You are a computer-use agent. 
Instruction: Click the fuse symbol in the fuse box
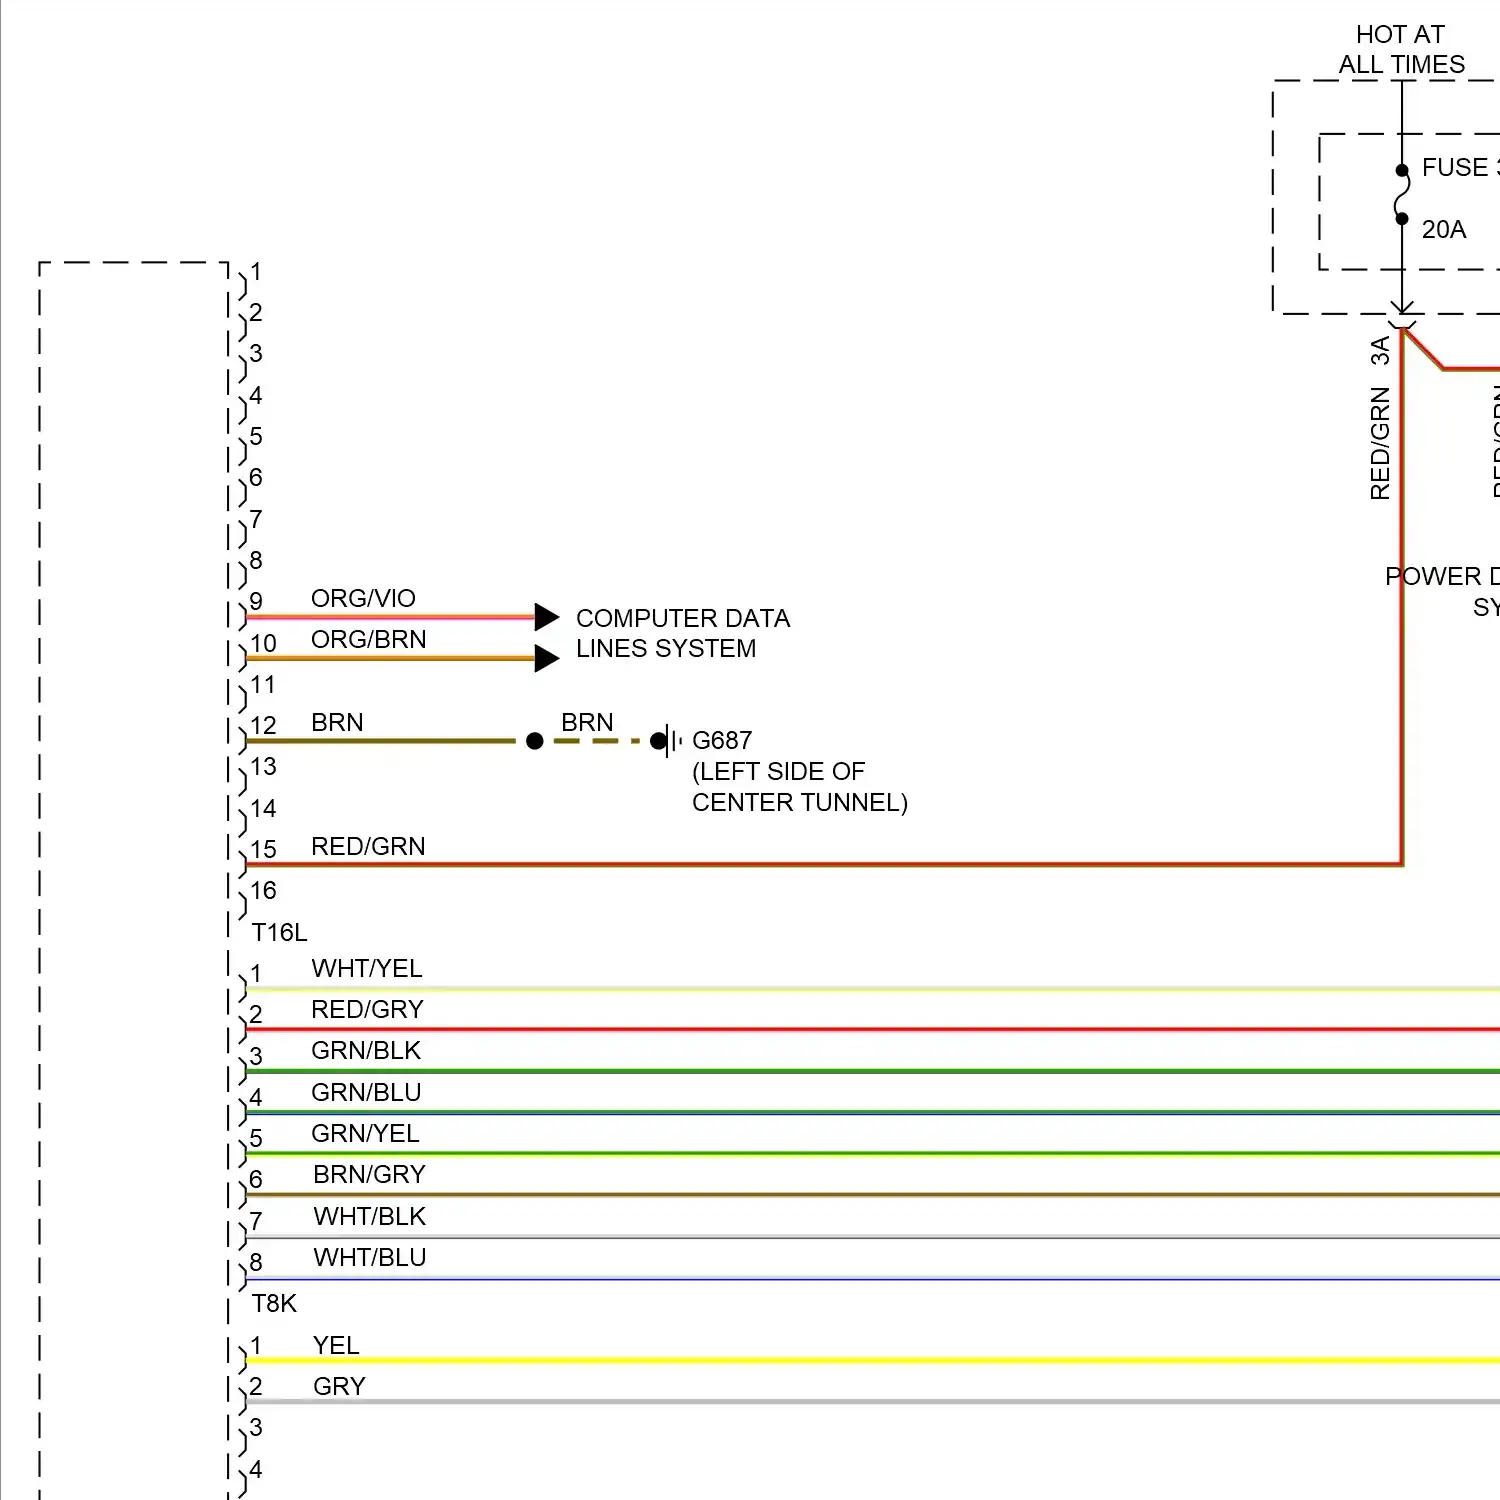point(1402,194)
